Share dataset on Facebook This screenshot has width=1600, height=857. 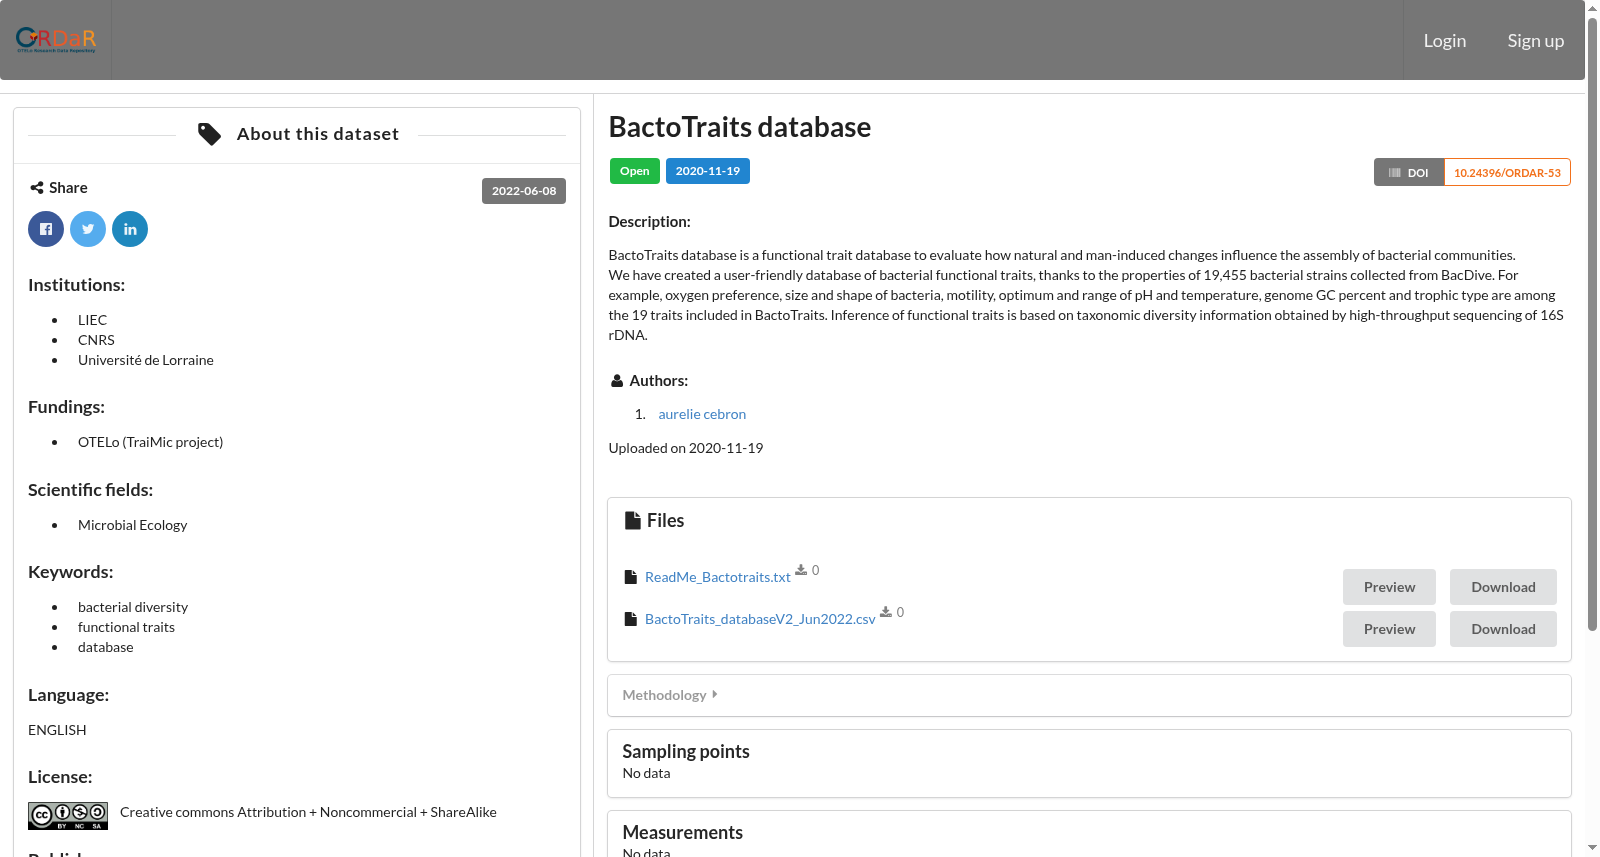coord(46,229)
